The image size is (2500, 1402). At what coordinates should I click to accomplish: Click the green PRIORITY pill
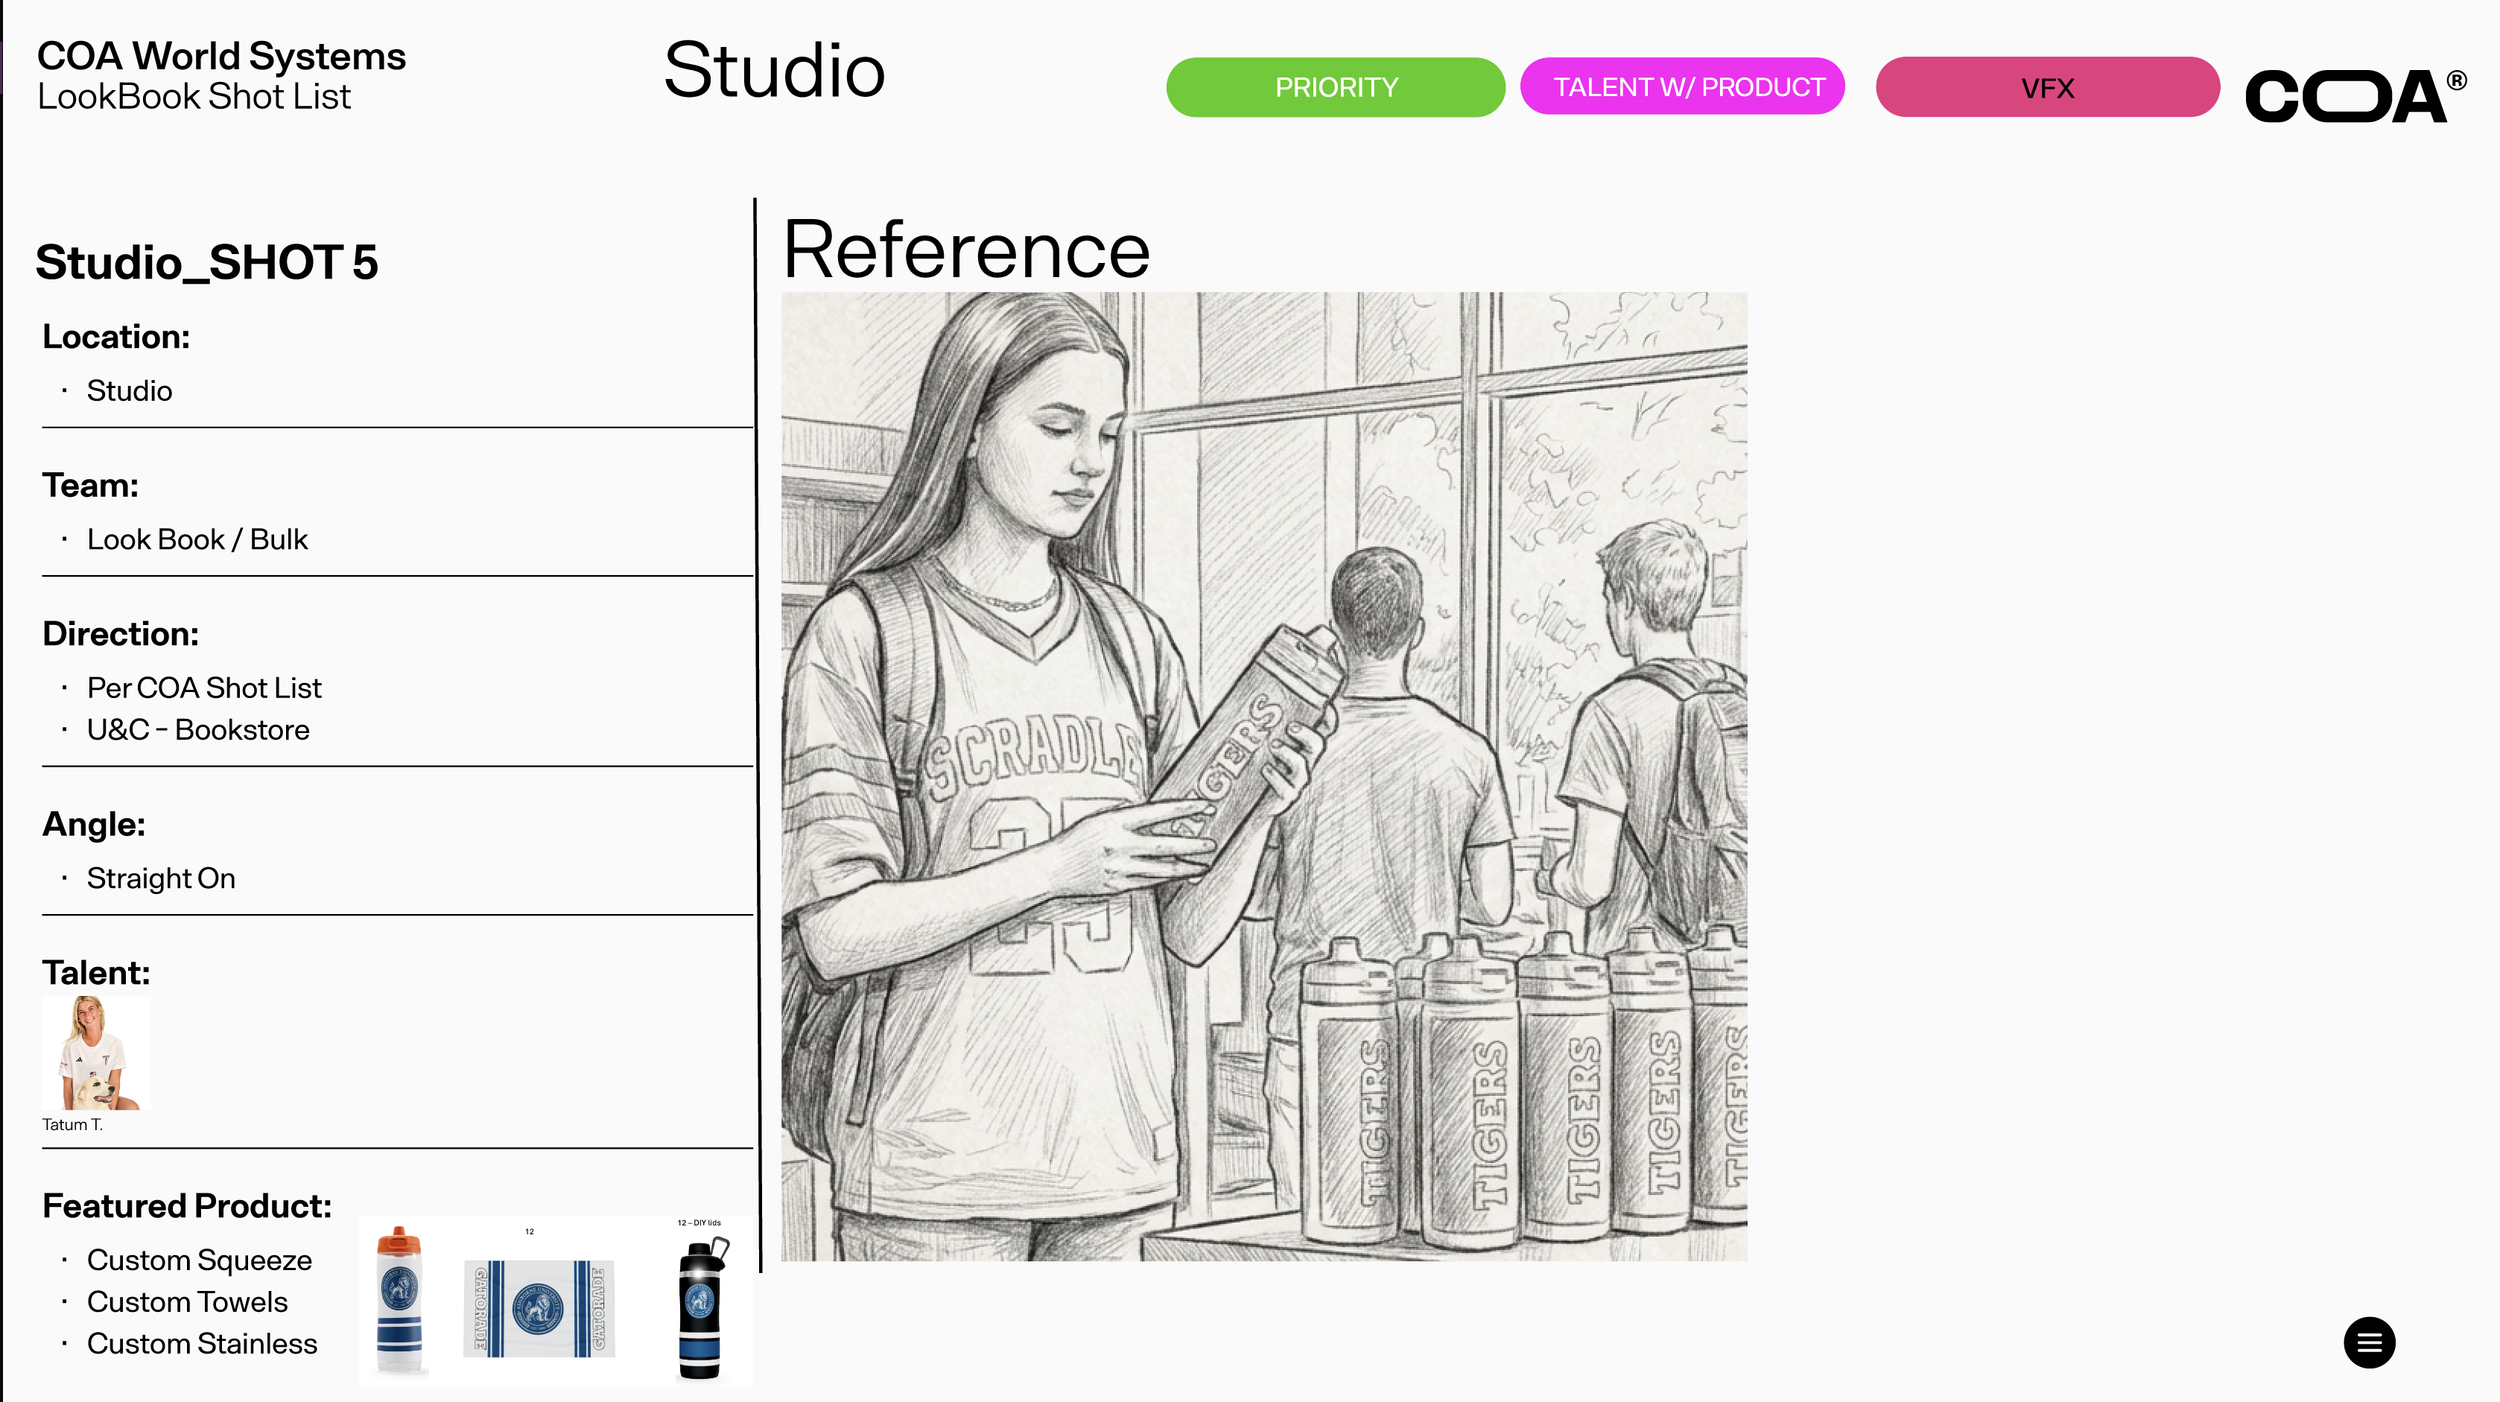coord(1335,87)
